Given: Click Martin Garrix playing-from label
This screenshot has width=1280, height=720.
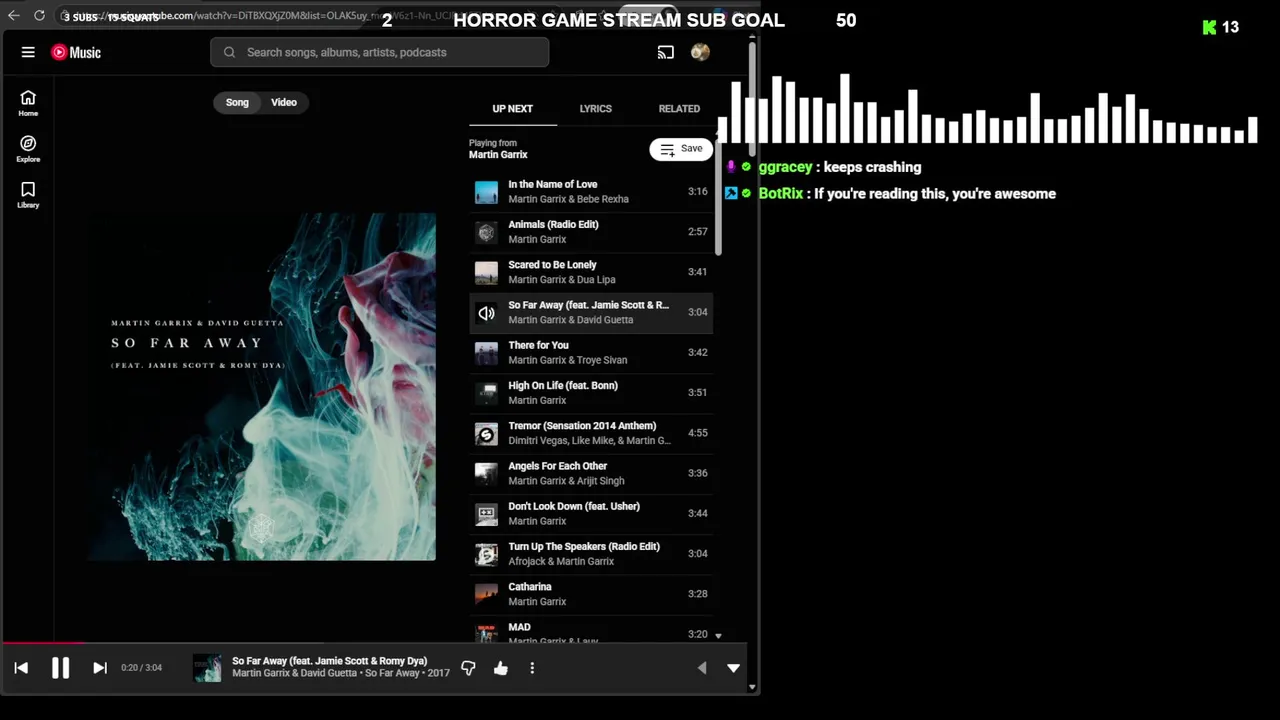Looking at the screenshot, I should [498, 155].
